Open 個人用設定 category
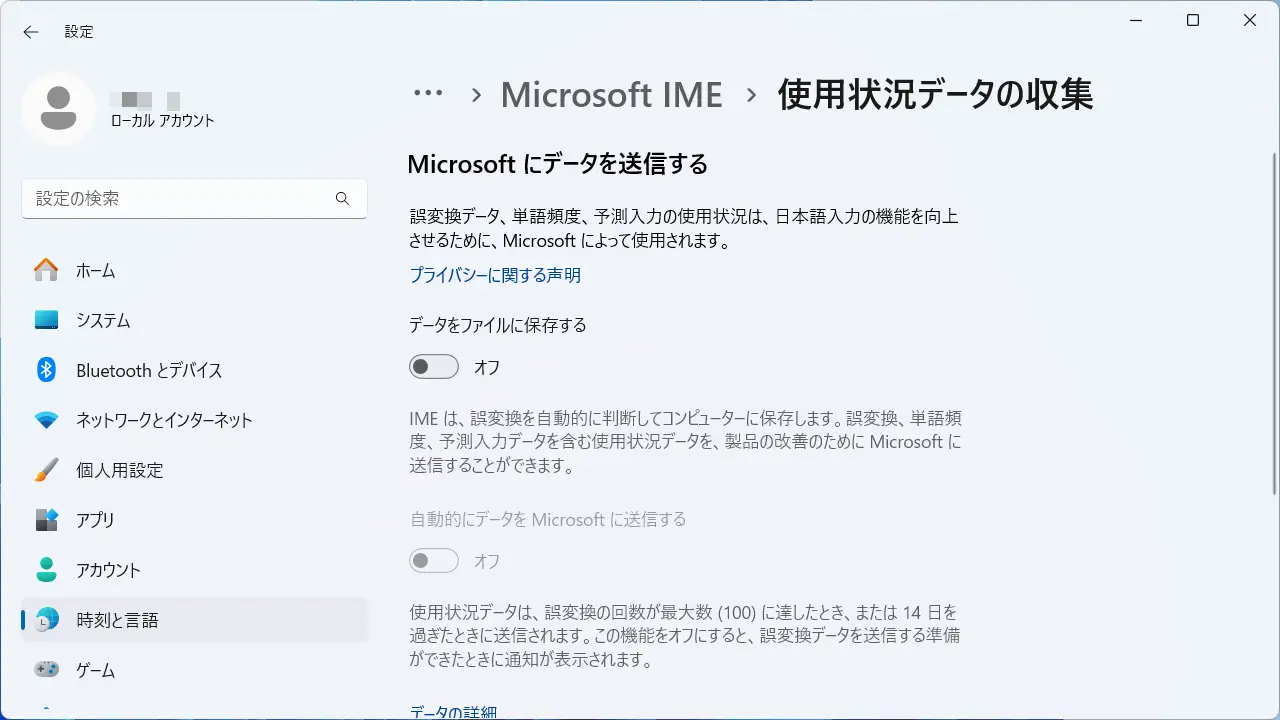 click(x=194, y=470)
